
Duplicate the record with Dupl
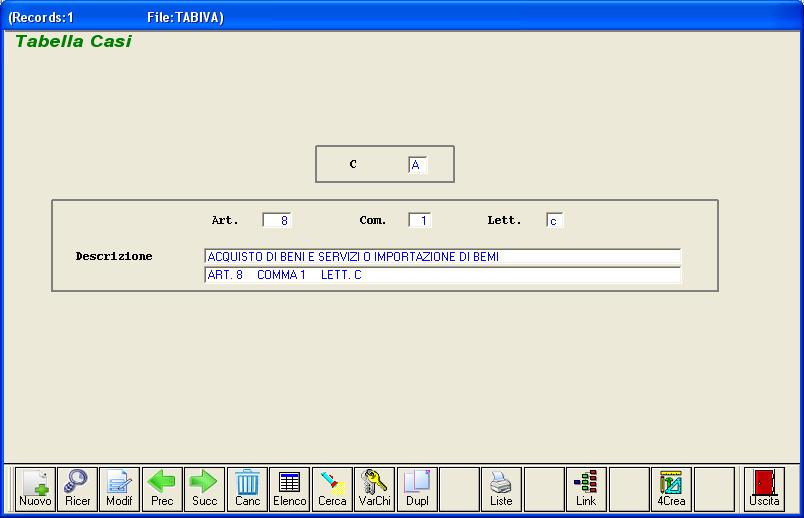click(417, 489)
